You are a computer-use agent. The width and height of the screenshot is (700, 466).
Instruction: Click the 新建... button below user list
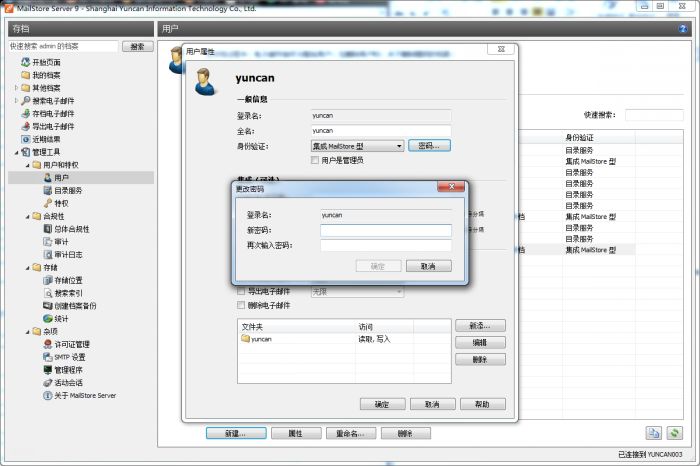pyautogui.click(x=236, y=433)
